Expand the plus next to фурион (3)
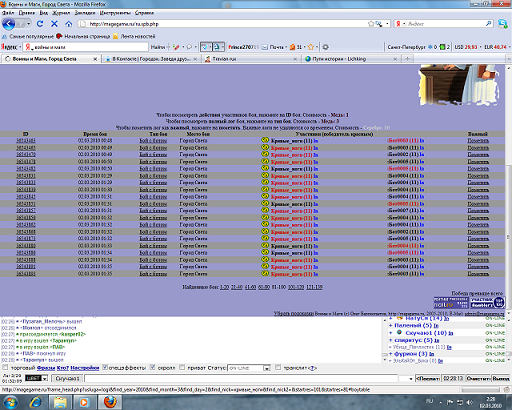The image size is (512, 410). click(391, 354)
